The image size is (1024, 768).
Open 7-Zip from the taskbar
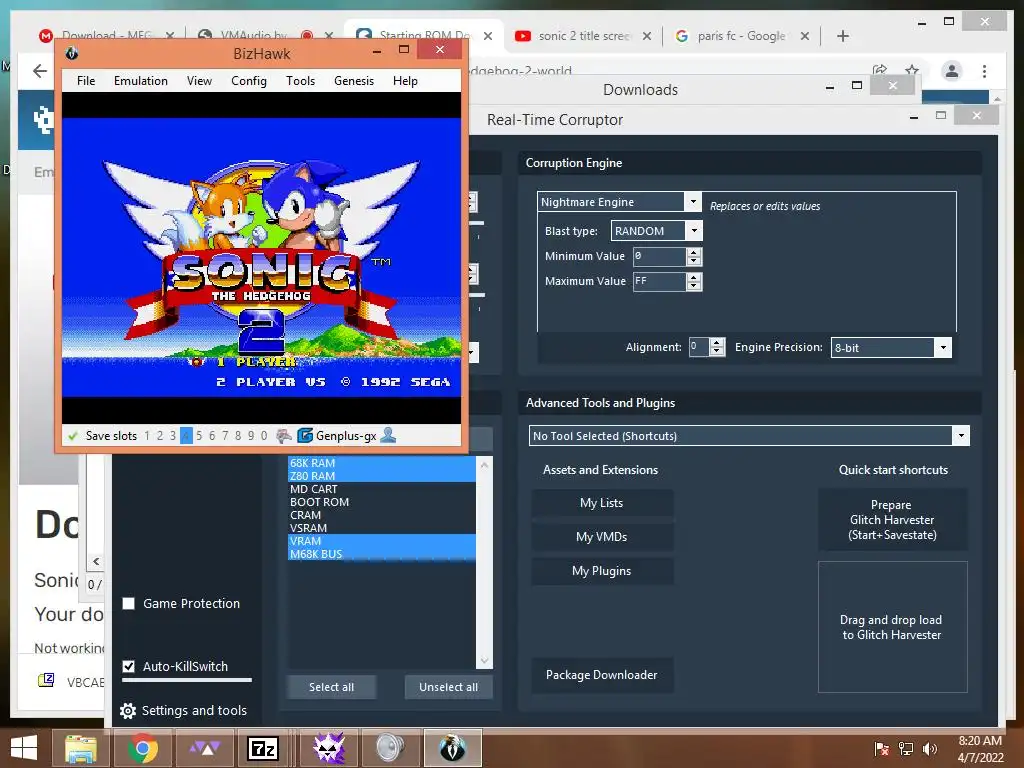(x=264, y=748)
